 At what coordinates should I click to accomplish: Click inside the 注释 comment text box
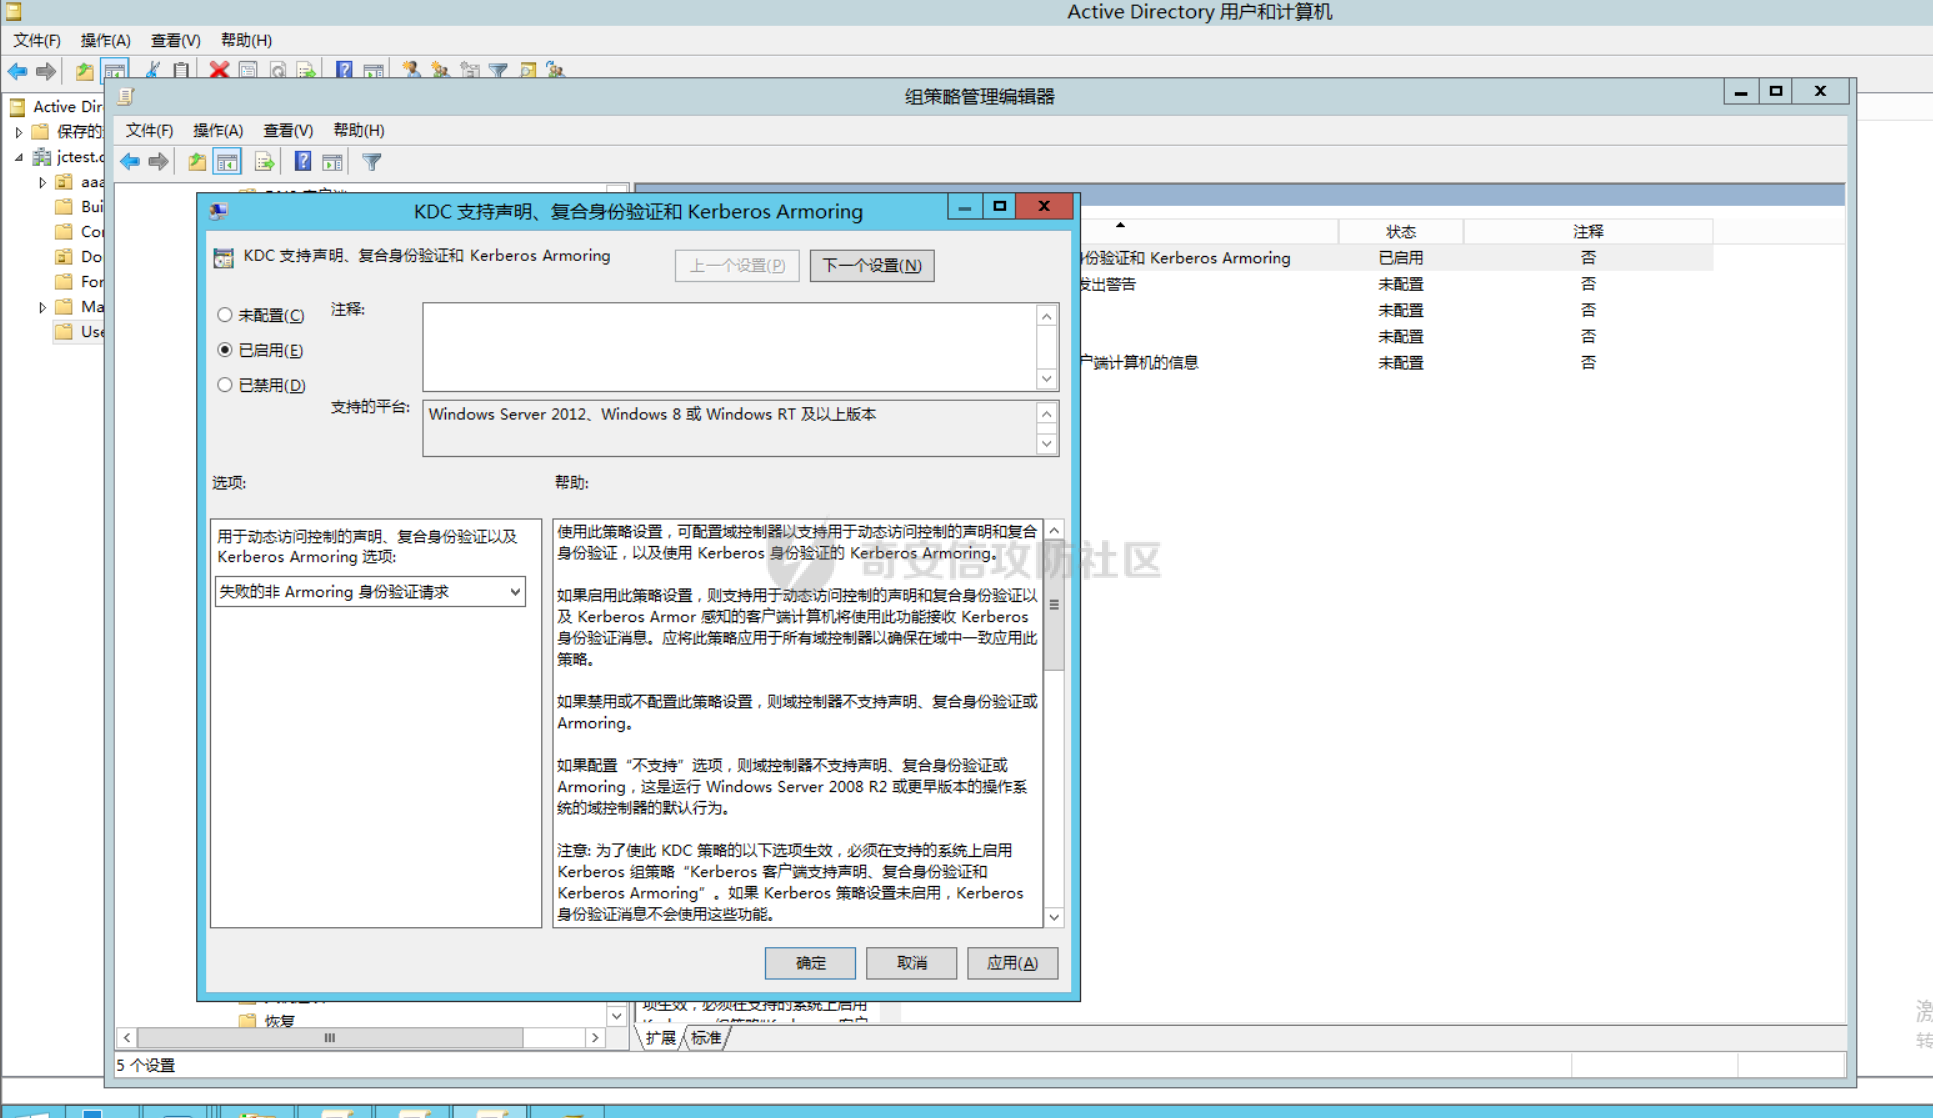pos(730,346)
